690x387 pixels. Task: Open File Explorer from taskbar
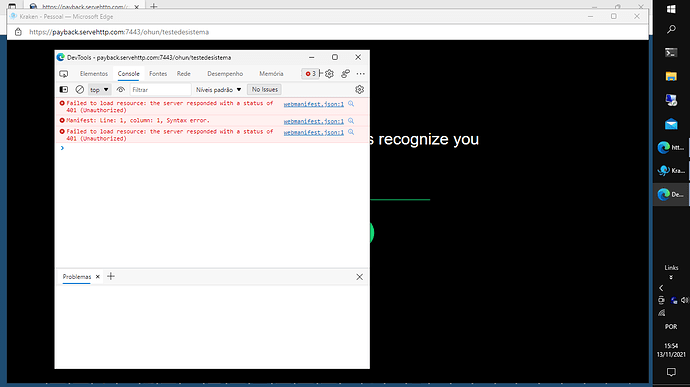click(x=671, y=76)
